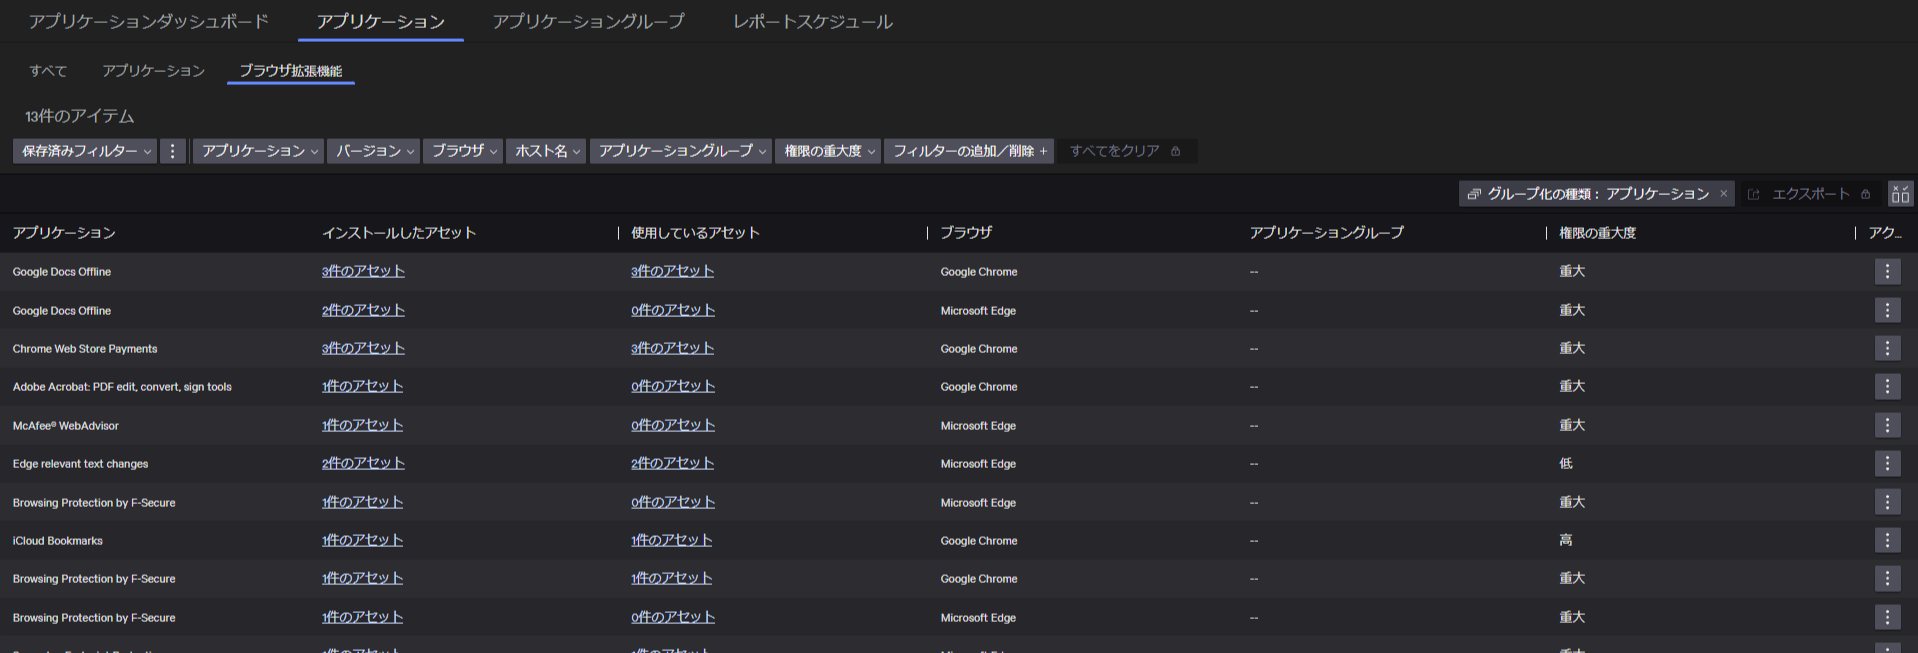
Task: Select the アプリケーション sub-tab below main tabs
Action: pos(153,71)
